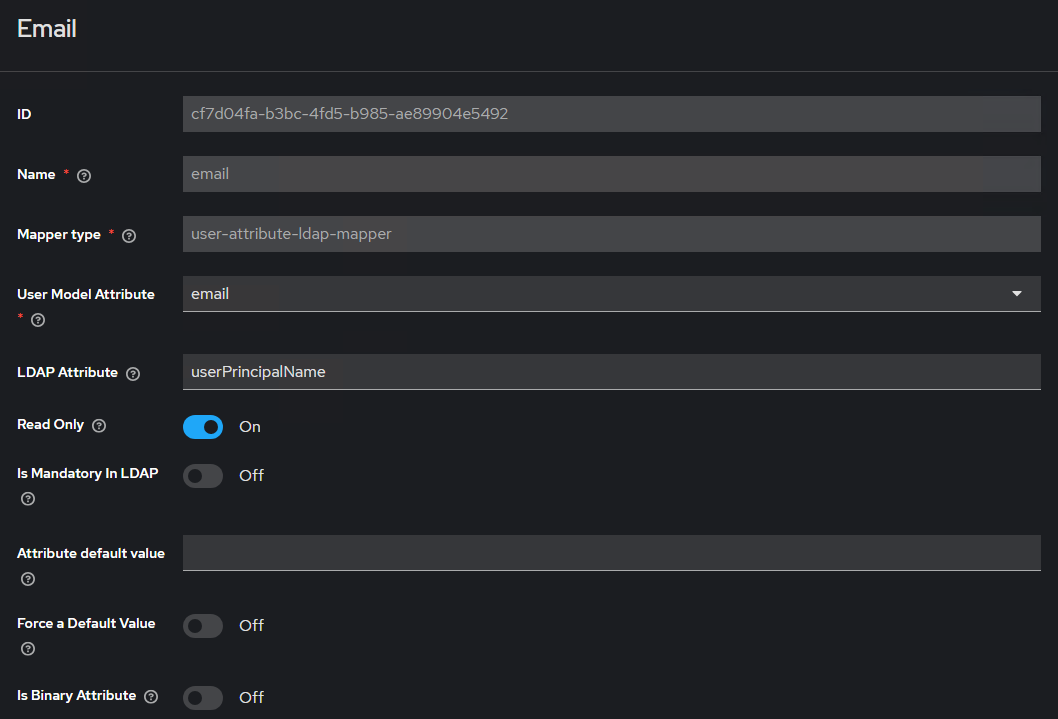This screenshot has width=1058, height=719.
Task: Click the Name field containing email
Action: (x=611, y=174)
